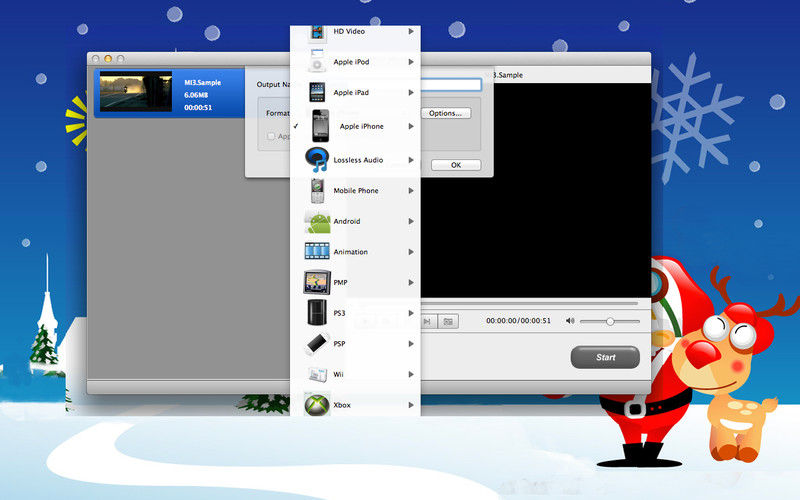The image size is (800, 500).
Task: Click the PMP player icon
Action: (317, 282)
